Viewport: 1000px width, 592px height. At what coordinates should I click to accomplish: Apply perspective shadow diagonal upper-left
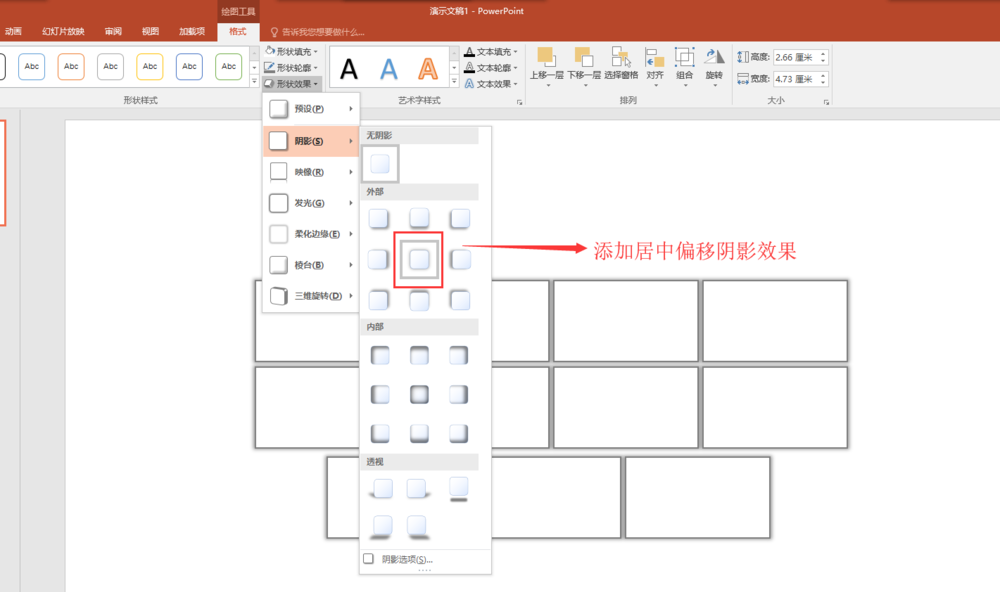click(x=381, y=489)
